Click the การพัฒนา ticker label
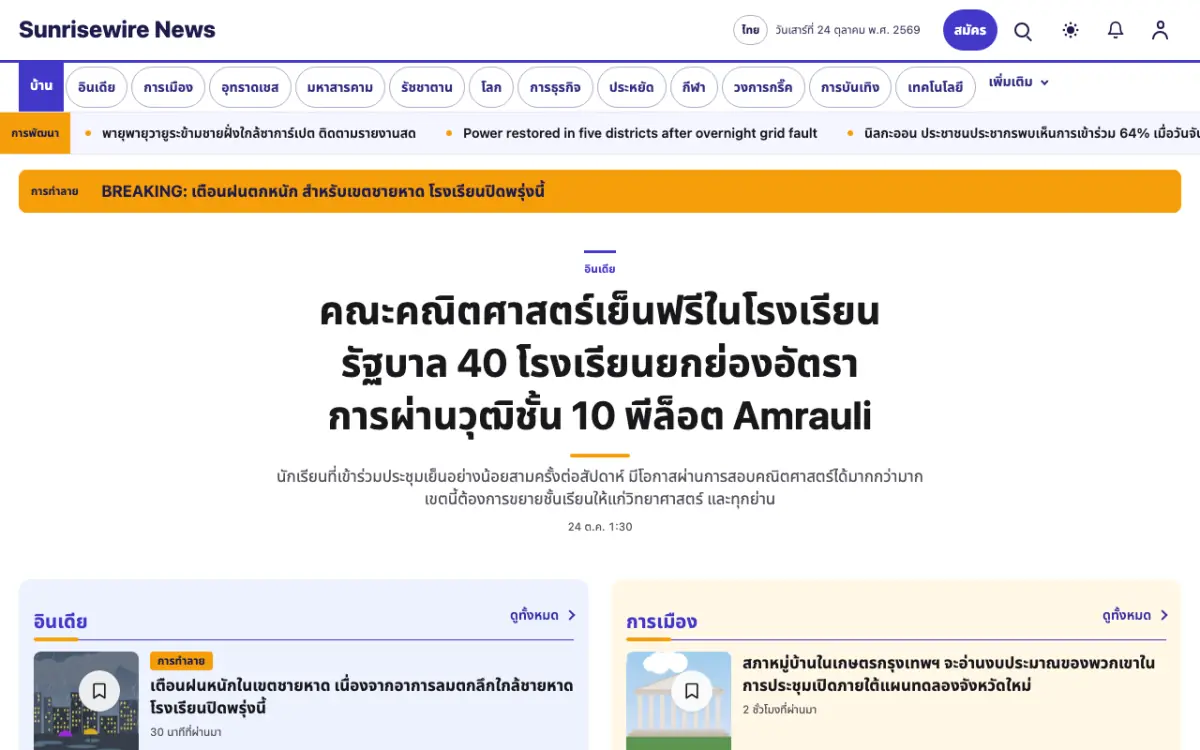This screenshot has width=1200, height=750. tap(35, 133)
